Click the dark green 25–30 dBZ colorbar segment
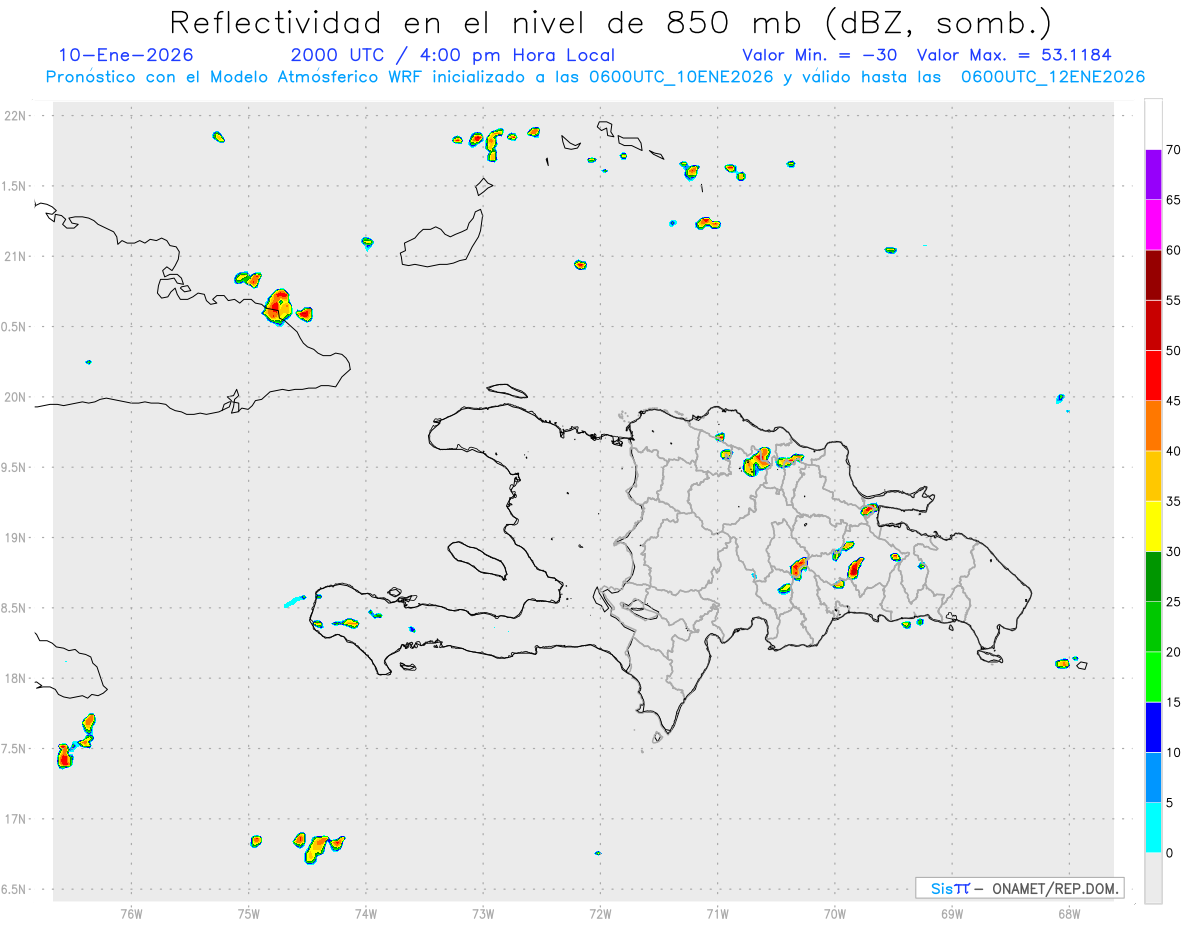Screen dimensions: 1200x927 [1153, 577]
